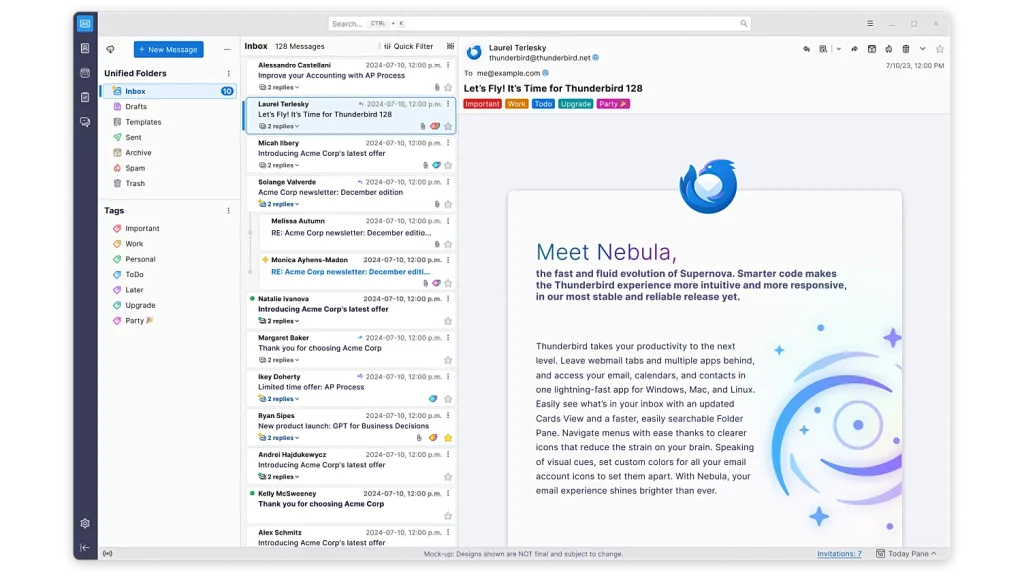This screenshot has width=1024, height=576.
Task: Click the Reply List icon in message header
Action: pos(823,49)
